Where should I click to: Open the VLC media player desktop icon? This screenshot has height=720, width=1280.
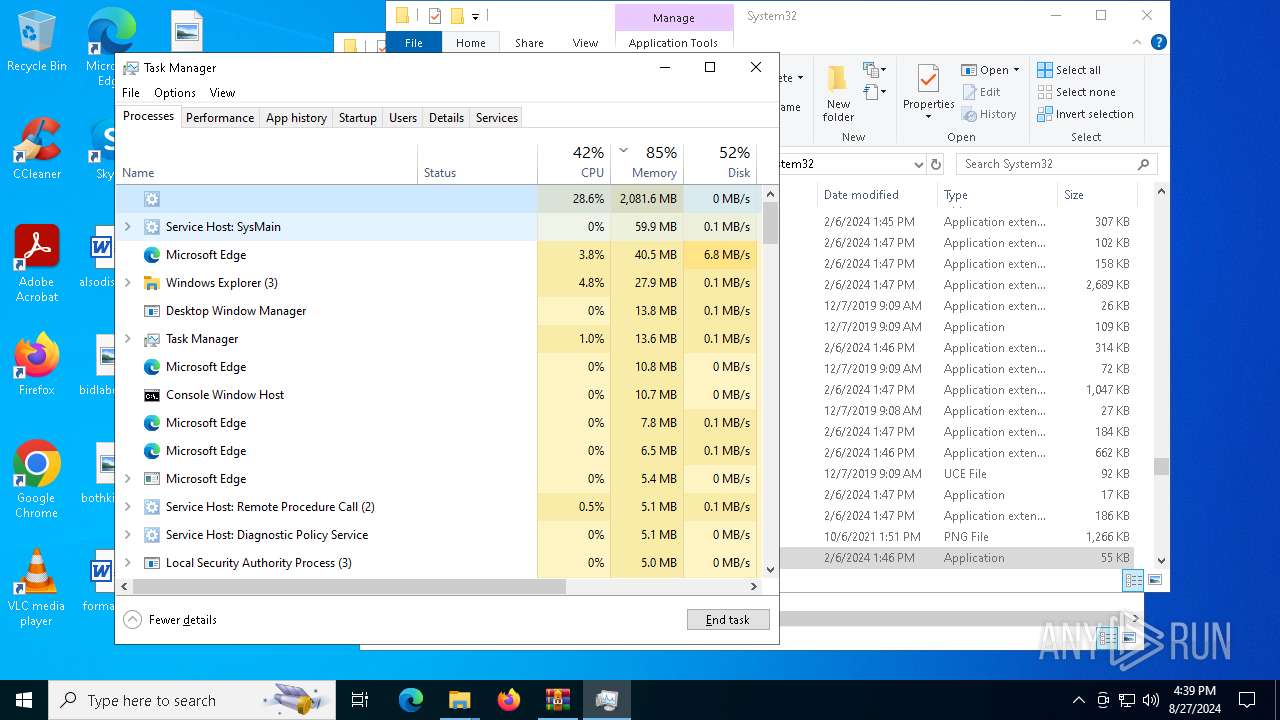[x=36, y=588]
